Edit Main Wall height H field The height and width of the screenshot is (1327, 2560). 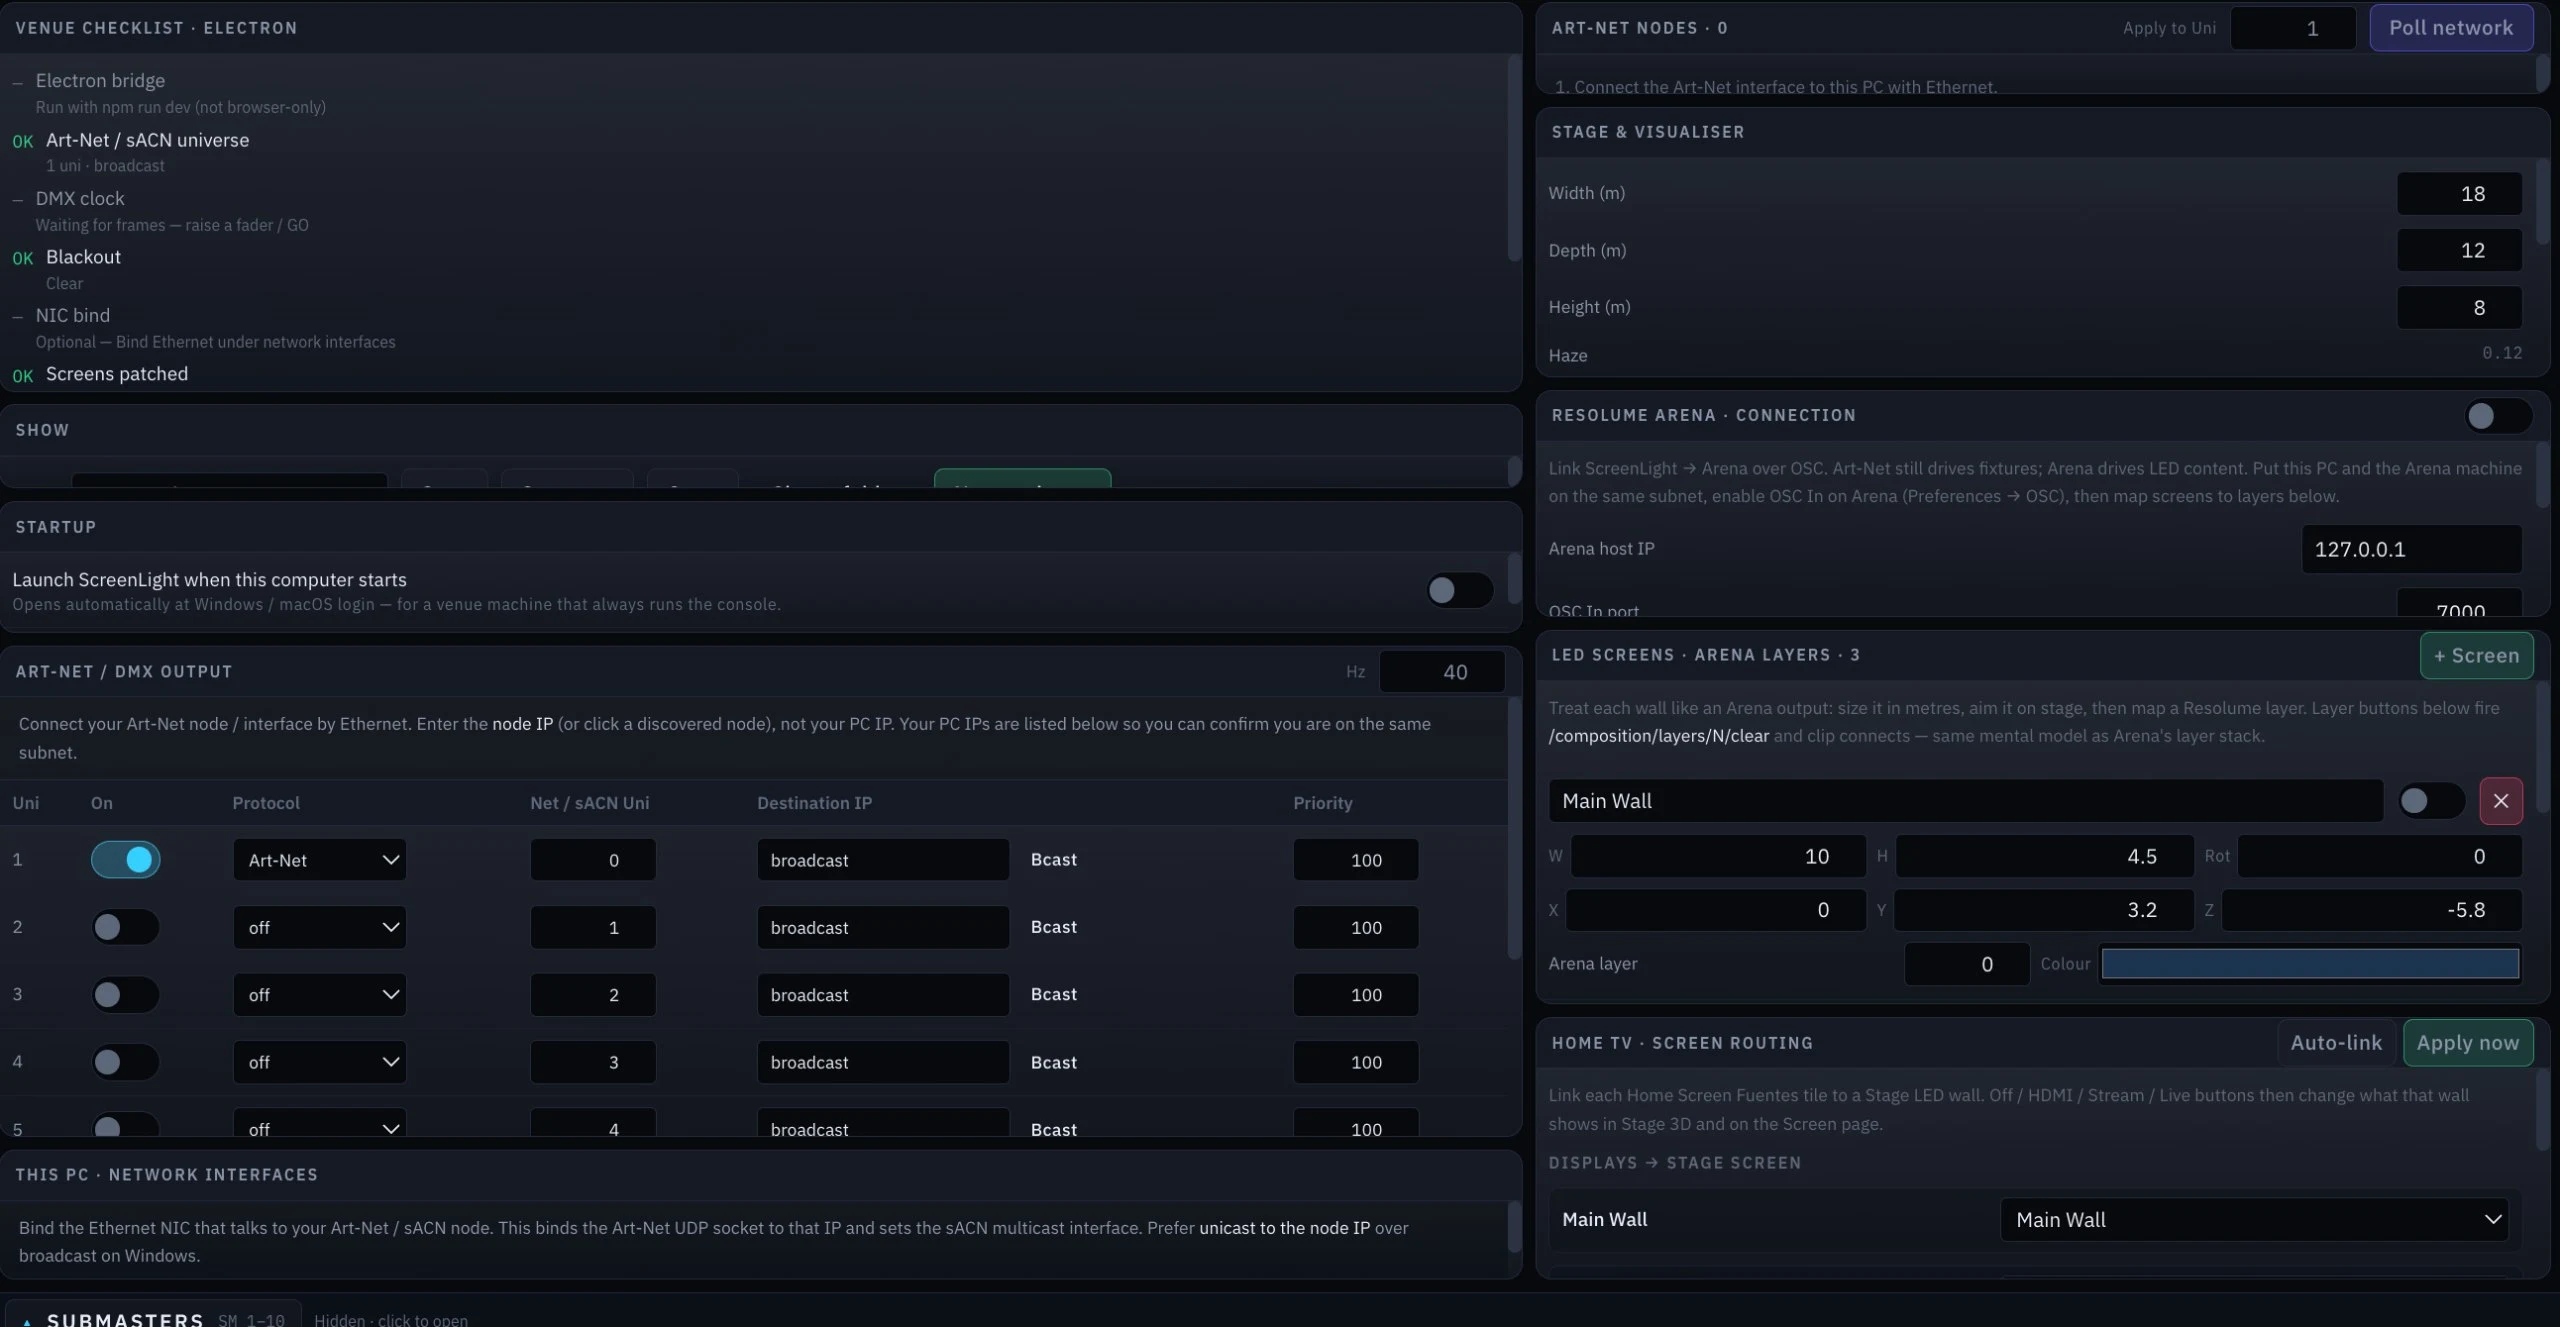(x=2044, y=857)
